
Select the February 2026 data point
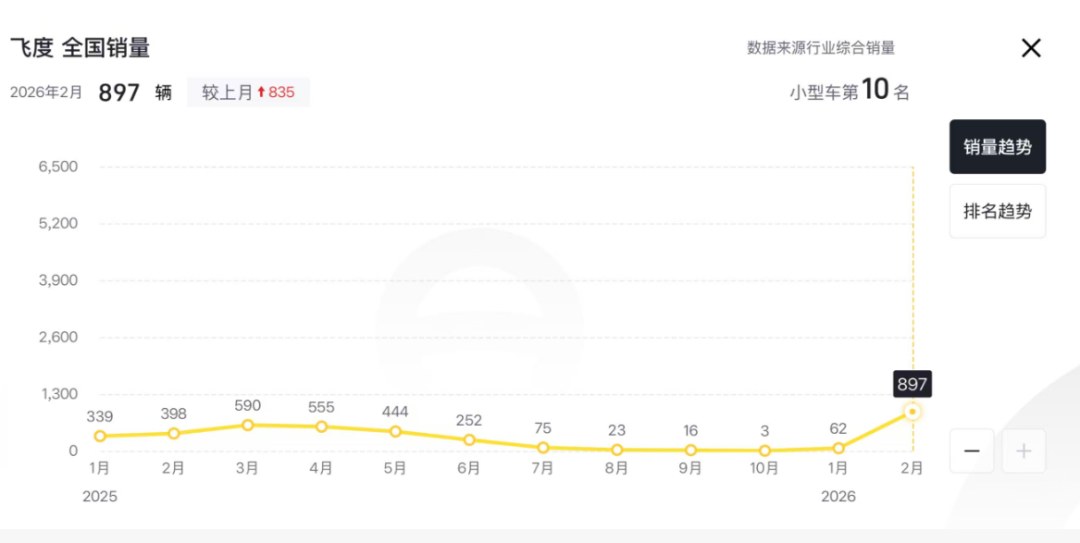[912, 412]
